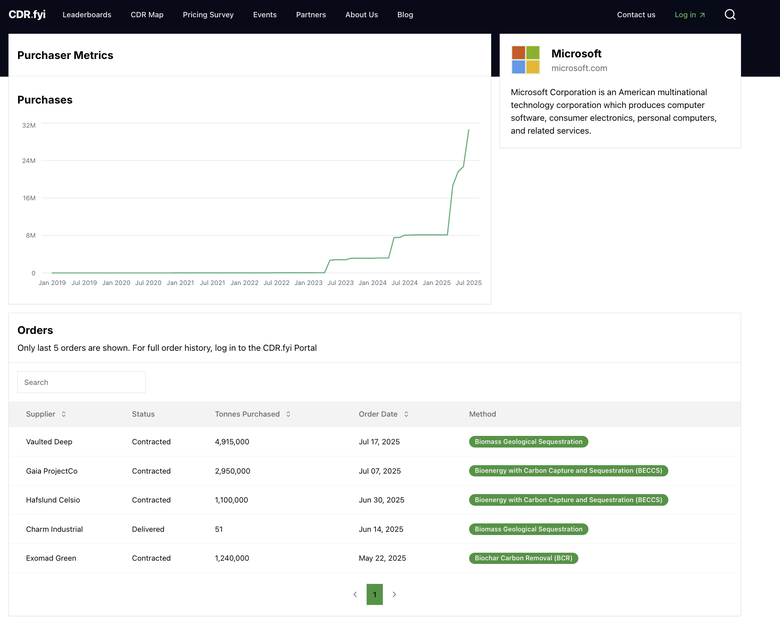Click the Jul 17, 2025 order date

[x=379, y=442]
